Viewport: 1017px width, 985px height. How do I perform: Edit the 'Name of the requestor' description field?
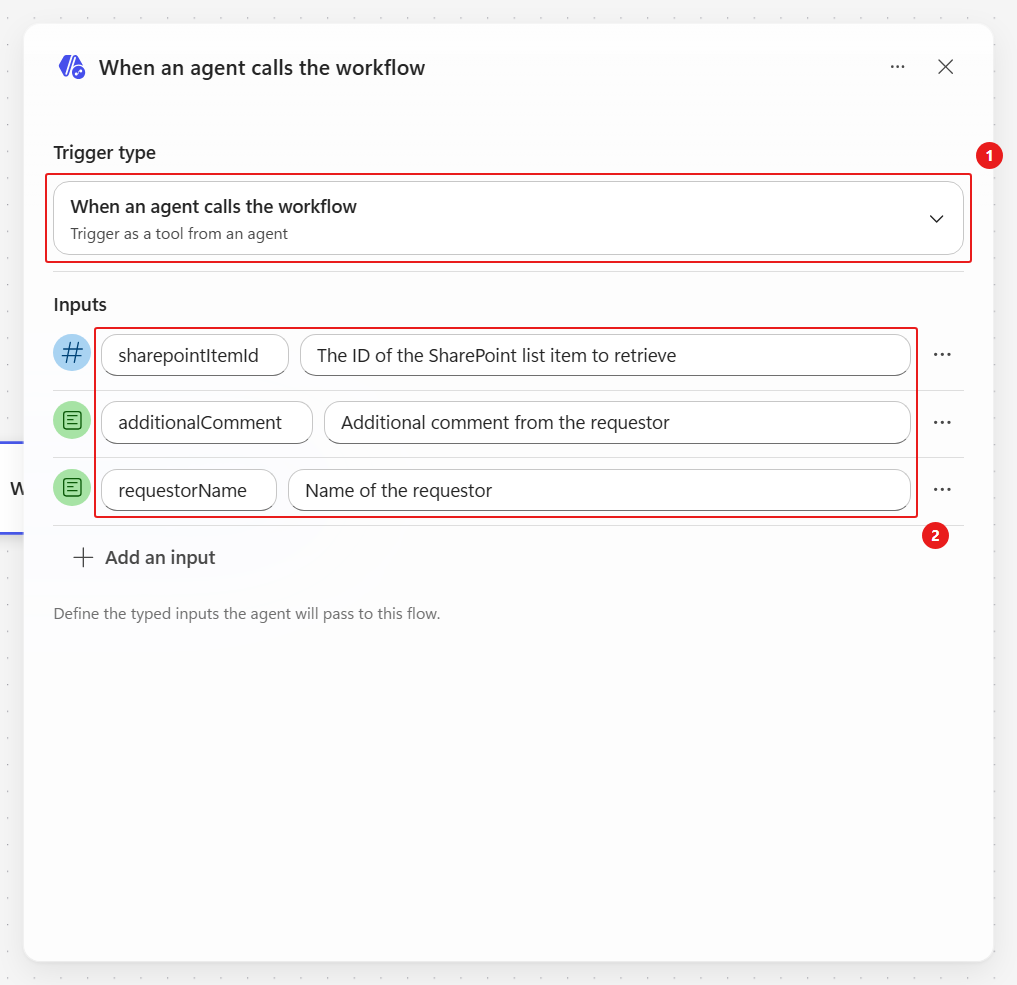point(599,490)
